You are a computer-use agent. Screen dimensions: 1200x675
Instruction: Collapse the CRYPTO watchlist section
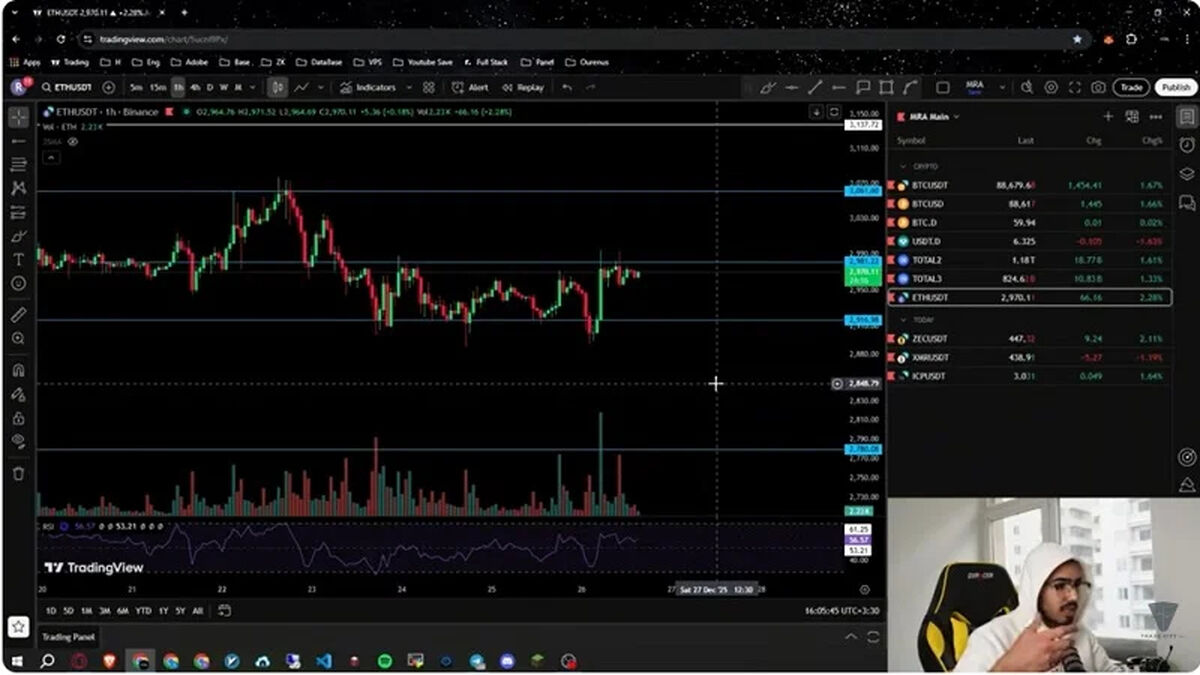point(903,166)
